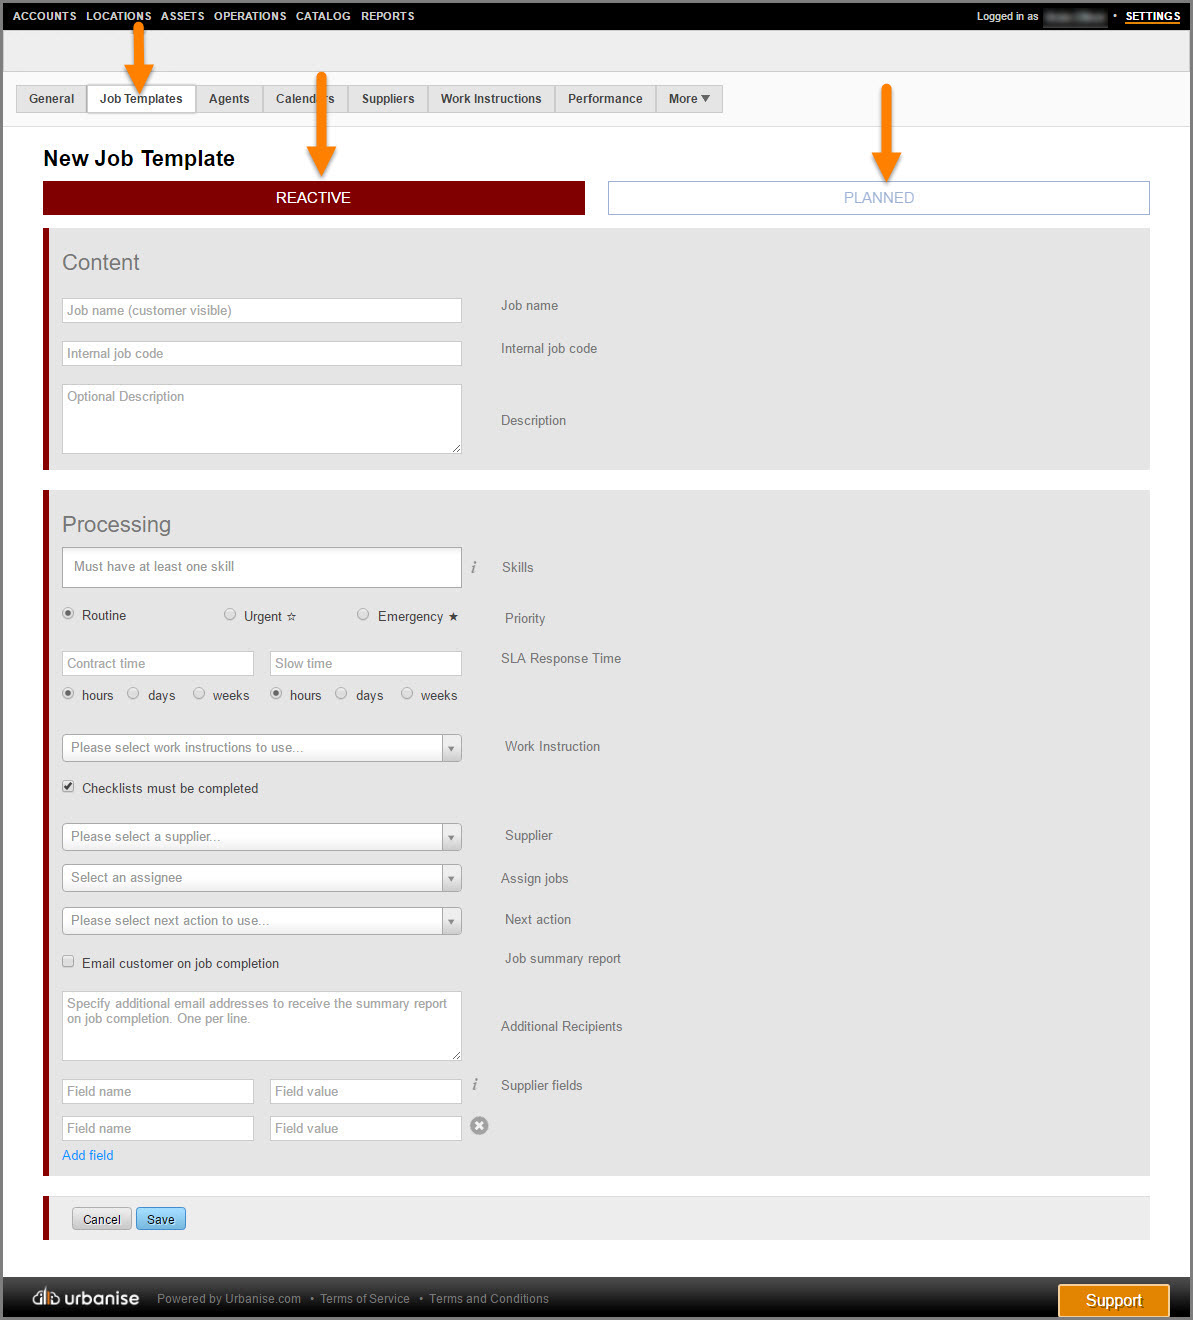The height and width of the screenshot is (1320, 1193).
Task: Open the work instructions dropdown
Action: (x=261, y=748)
